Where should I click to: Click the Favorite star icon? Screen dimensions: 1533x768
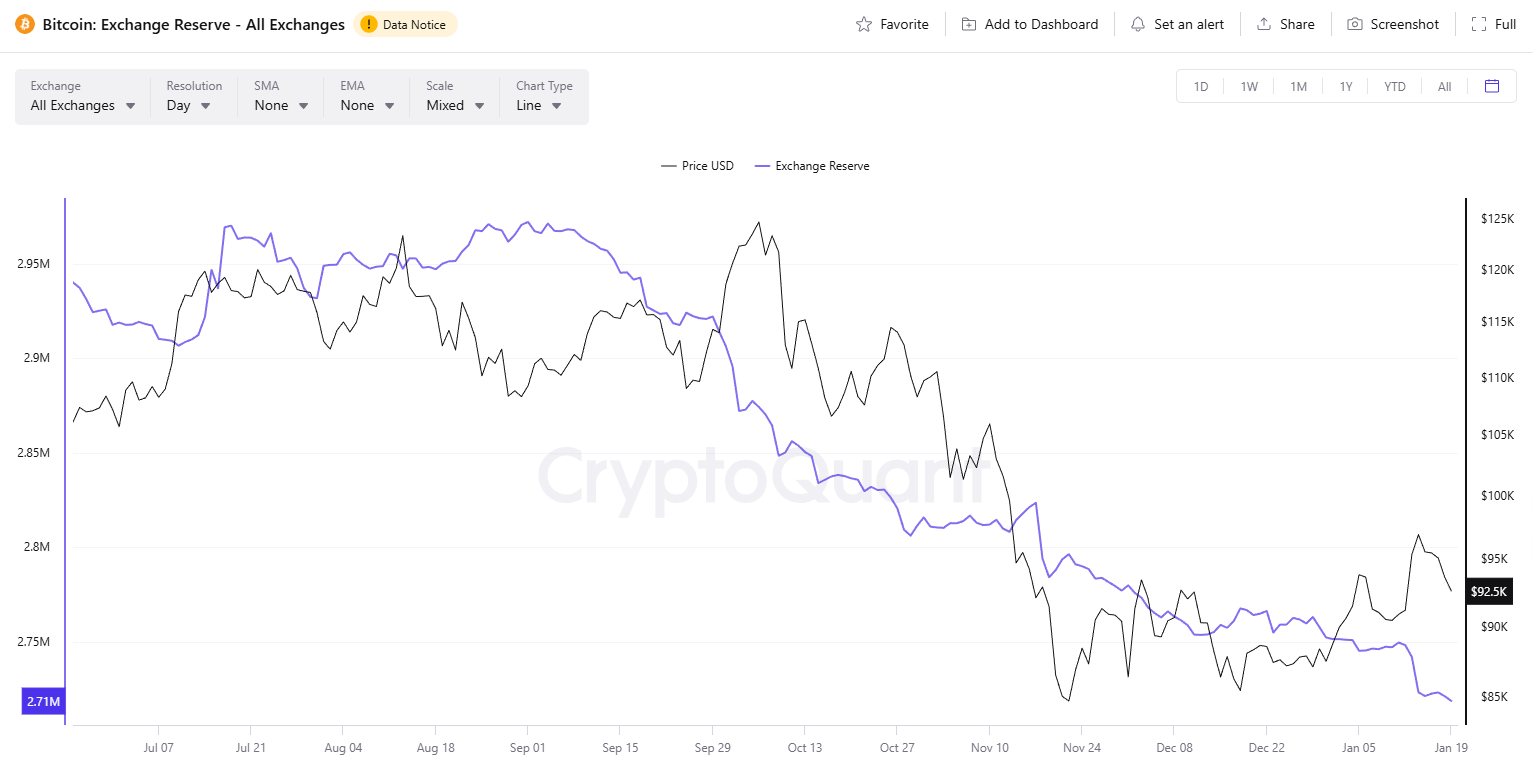864,24
